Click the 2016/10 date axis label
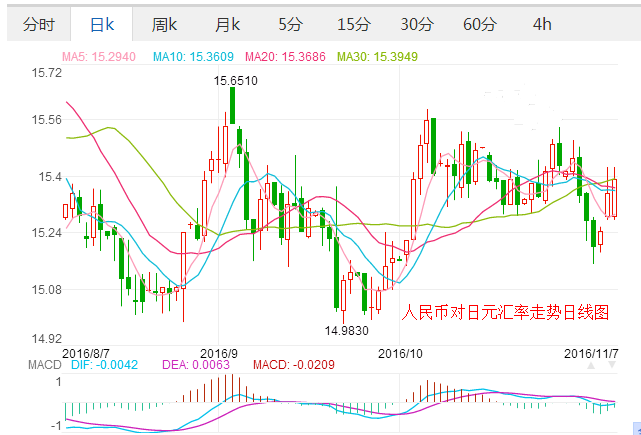641x435 pixels. (x=400, y=353)
